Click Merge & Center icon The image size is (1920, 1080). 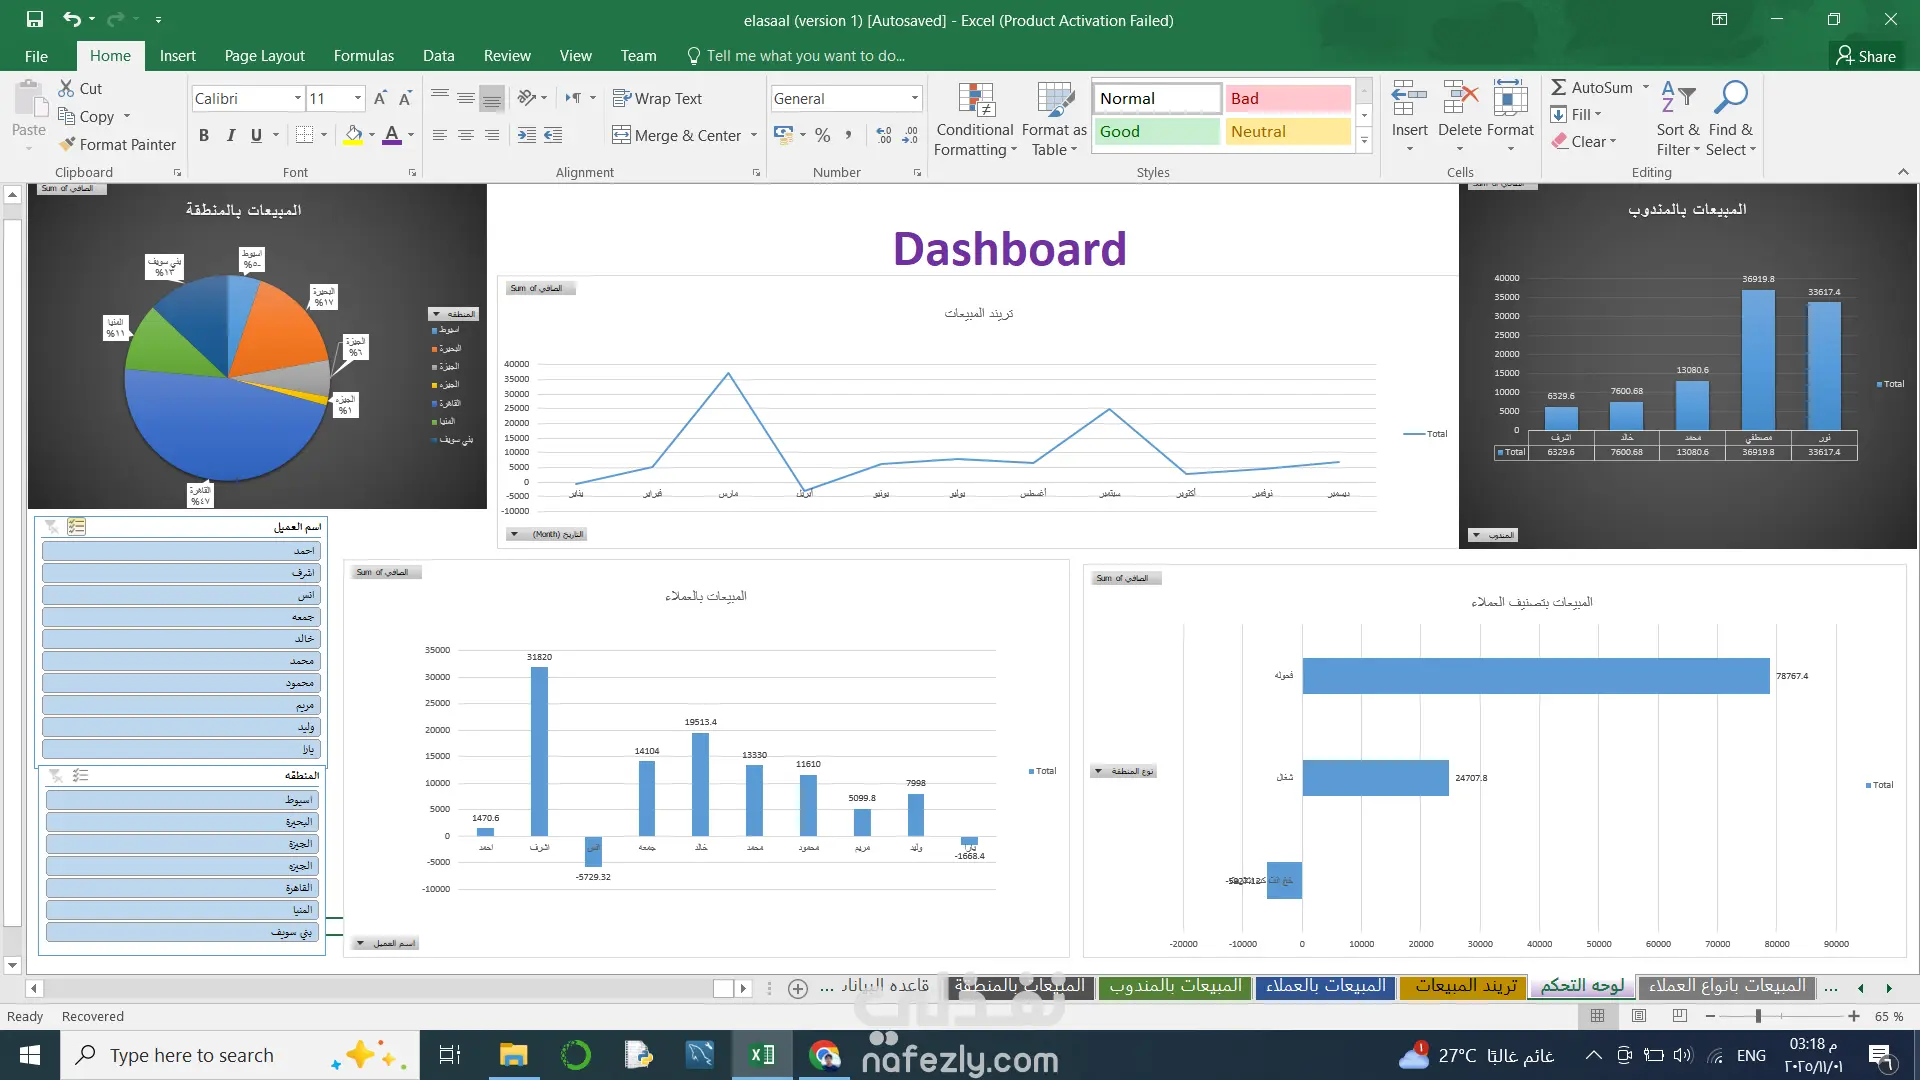(621, 135)
